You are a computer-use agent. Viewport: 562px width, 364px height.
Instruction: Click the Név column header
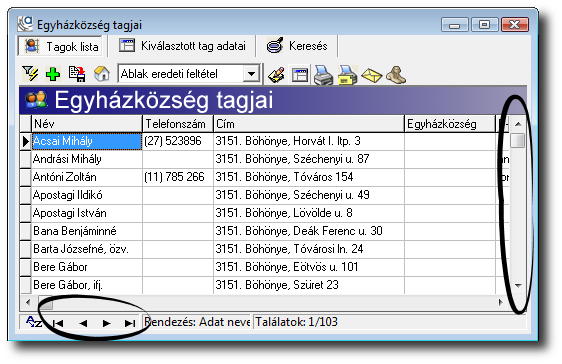coord(87,124)
